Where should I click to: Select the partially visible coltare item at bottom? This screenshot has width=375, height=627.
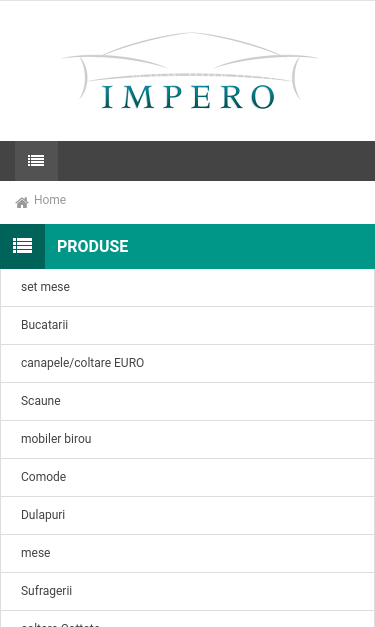pos(188,619)
